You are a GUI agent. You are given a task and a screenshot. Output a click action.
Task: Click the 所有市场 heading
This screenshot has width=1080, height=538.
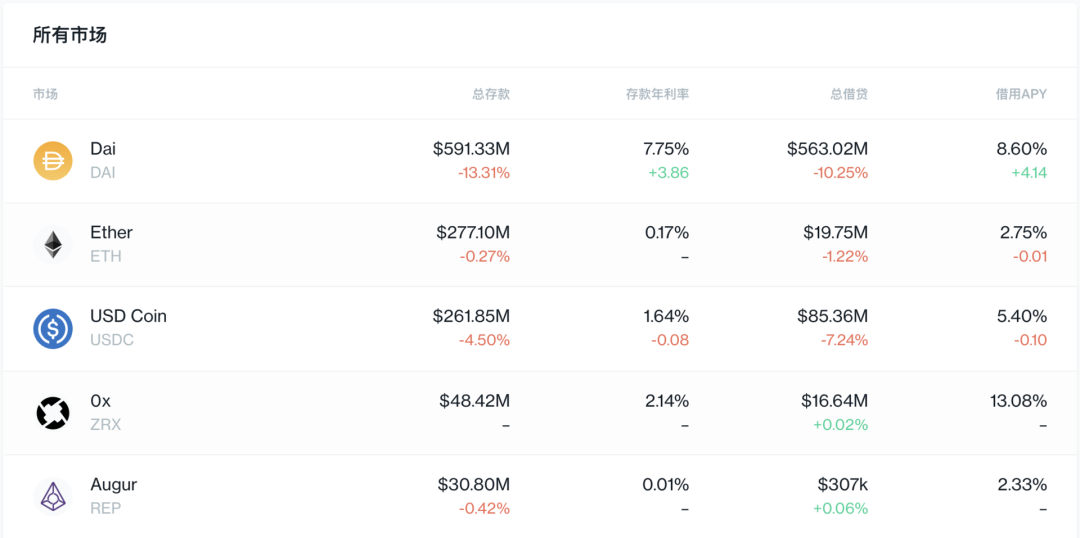[x=70, y=35]
